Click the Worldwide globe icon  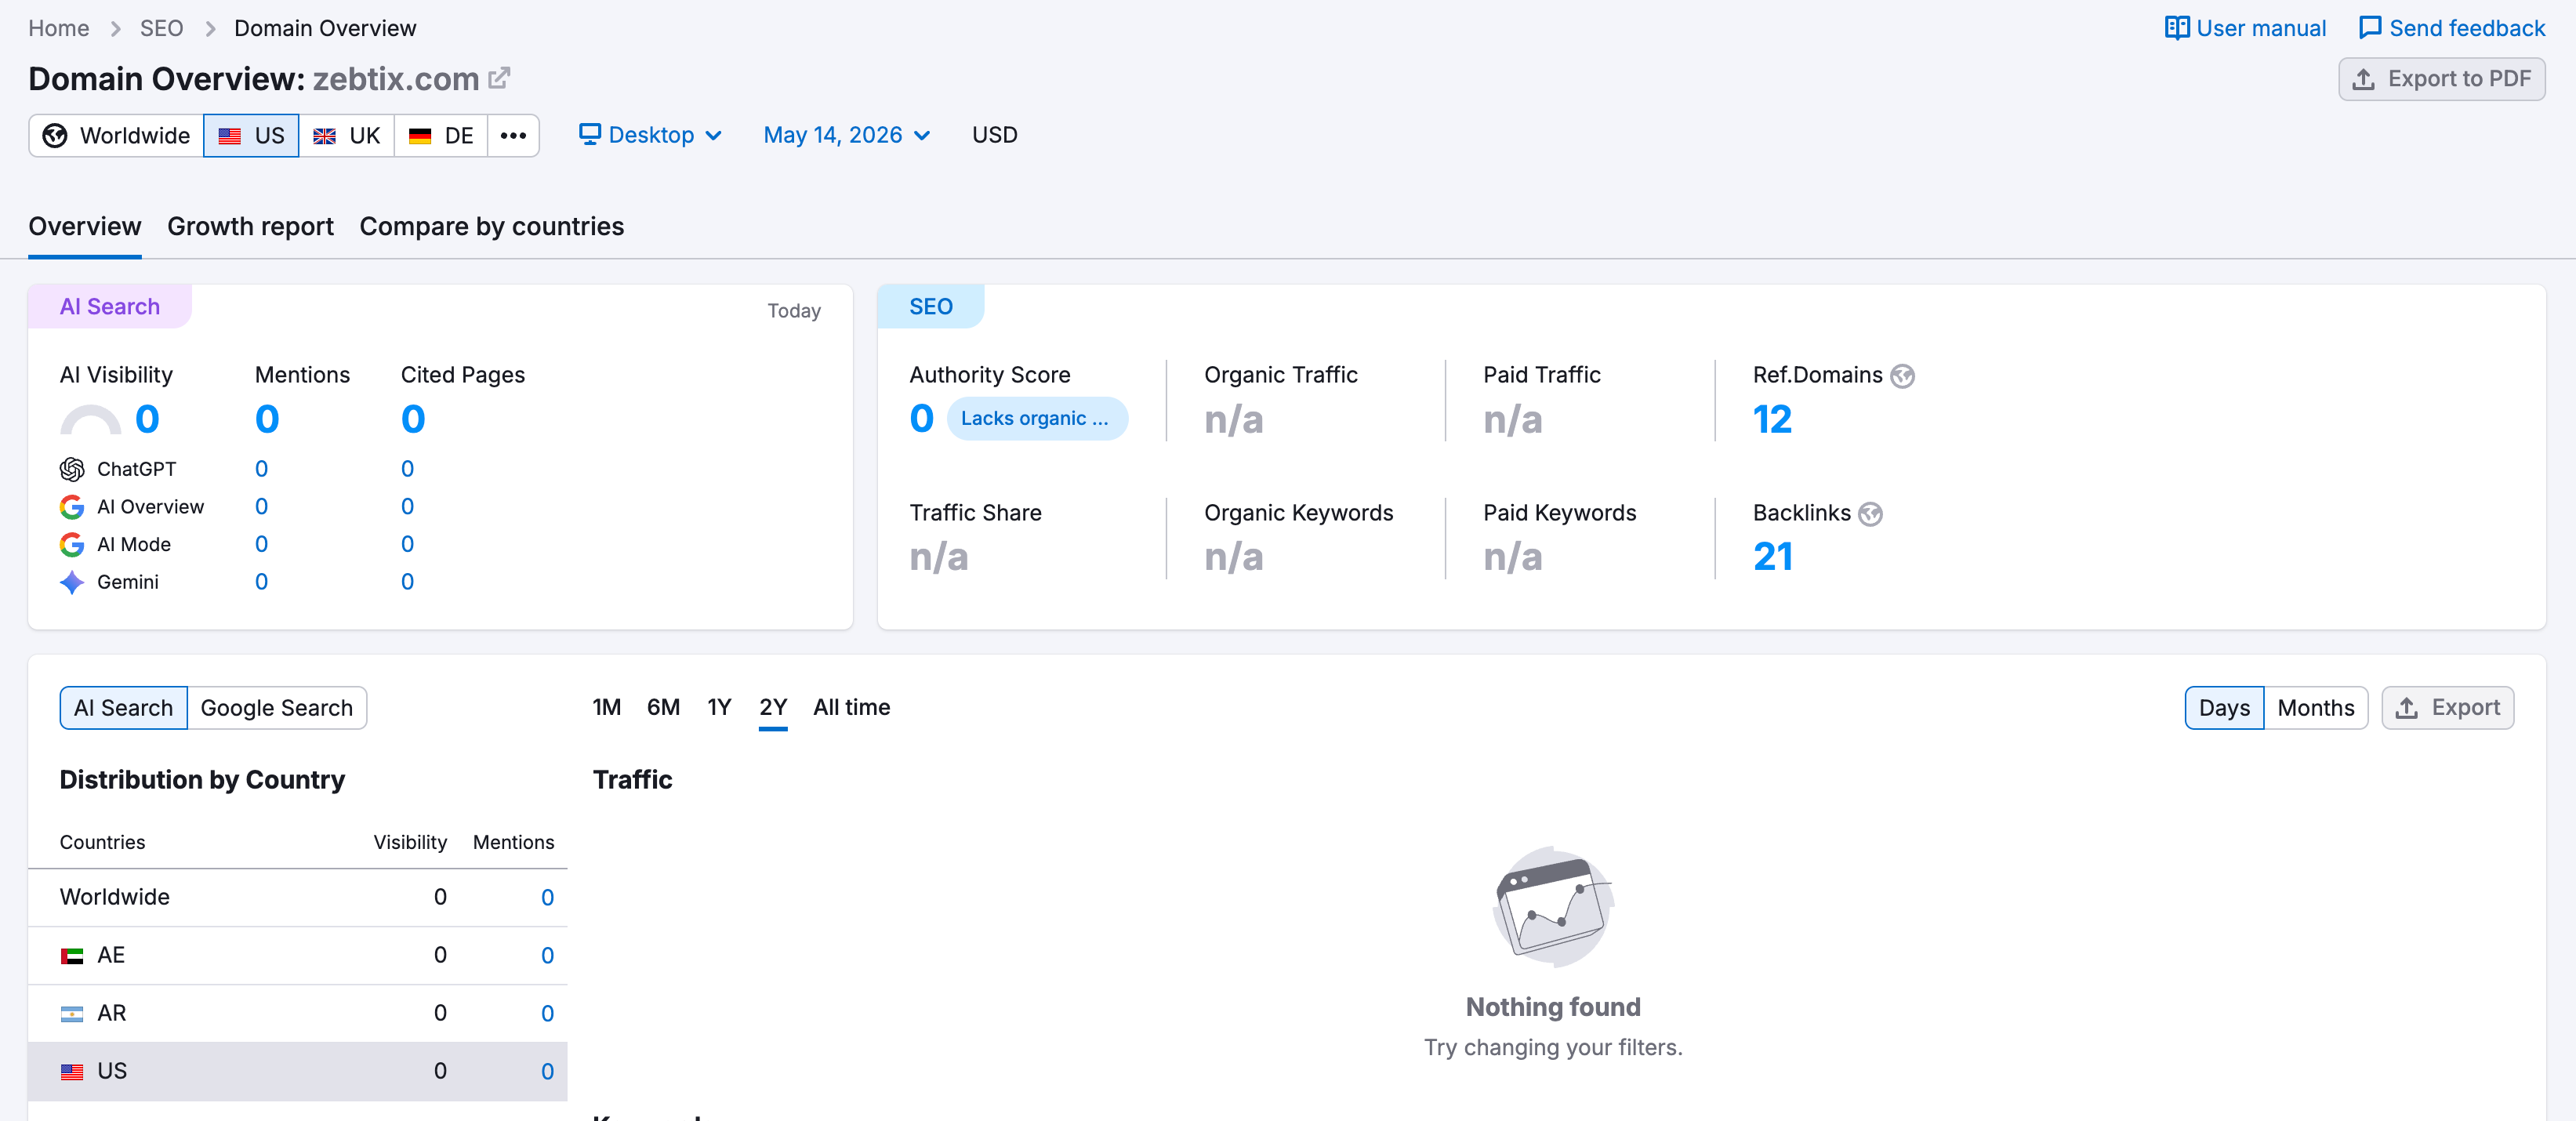(x=55, y=135)
